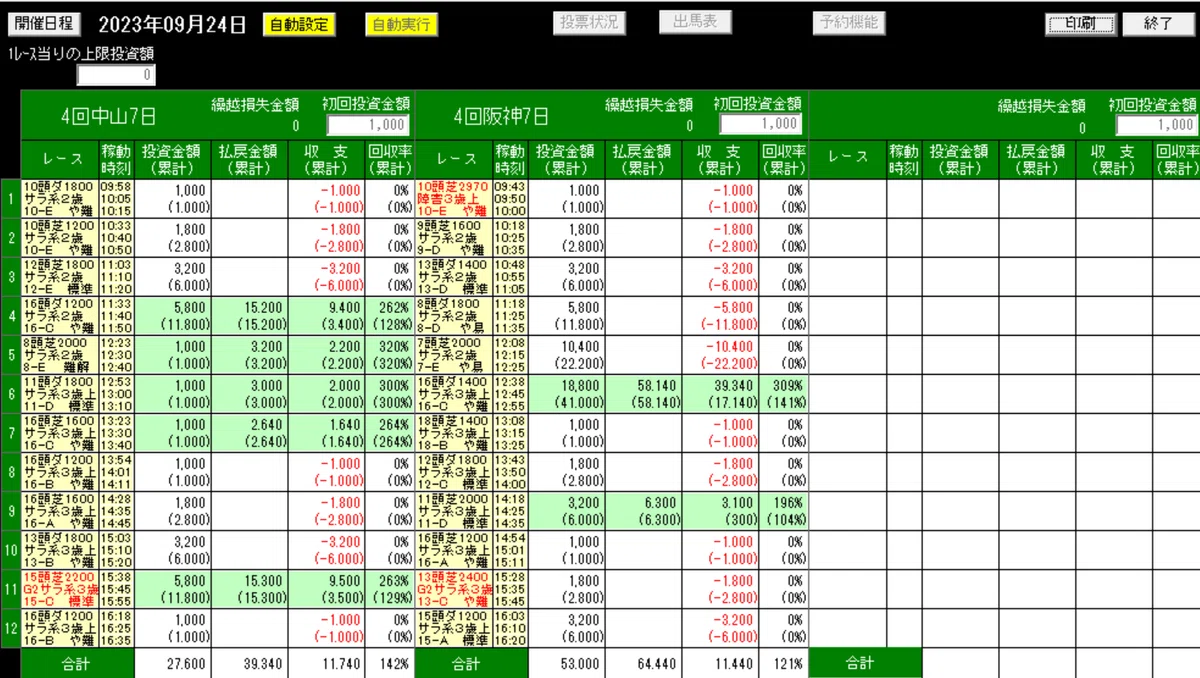Viewport: 1200px width, 678px height.
Task: Select row number 6 header on left
Action: pos(10,394)
